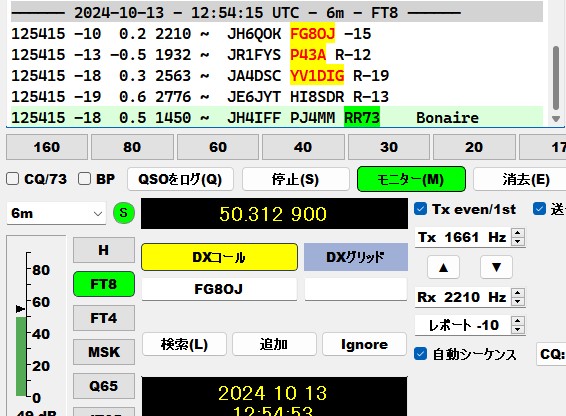The height and width of the screenshot is (416, 566).
Task: Switch to MSK mode
Action: pos(104,352)
